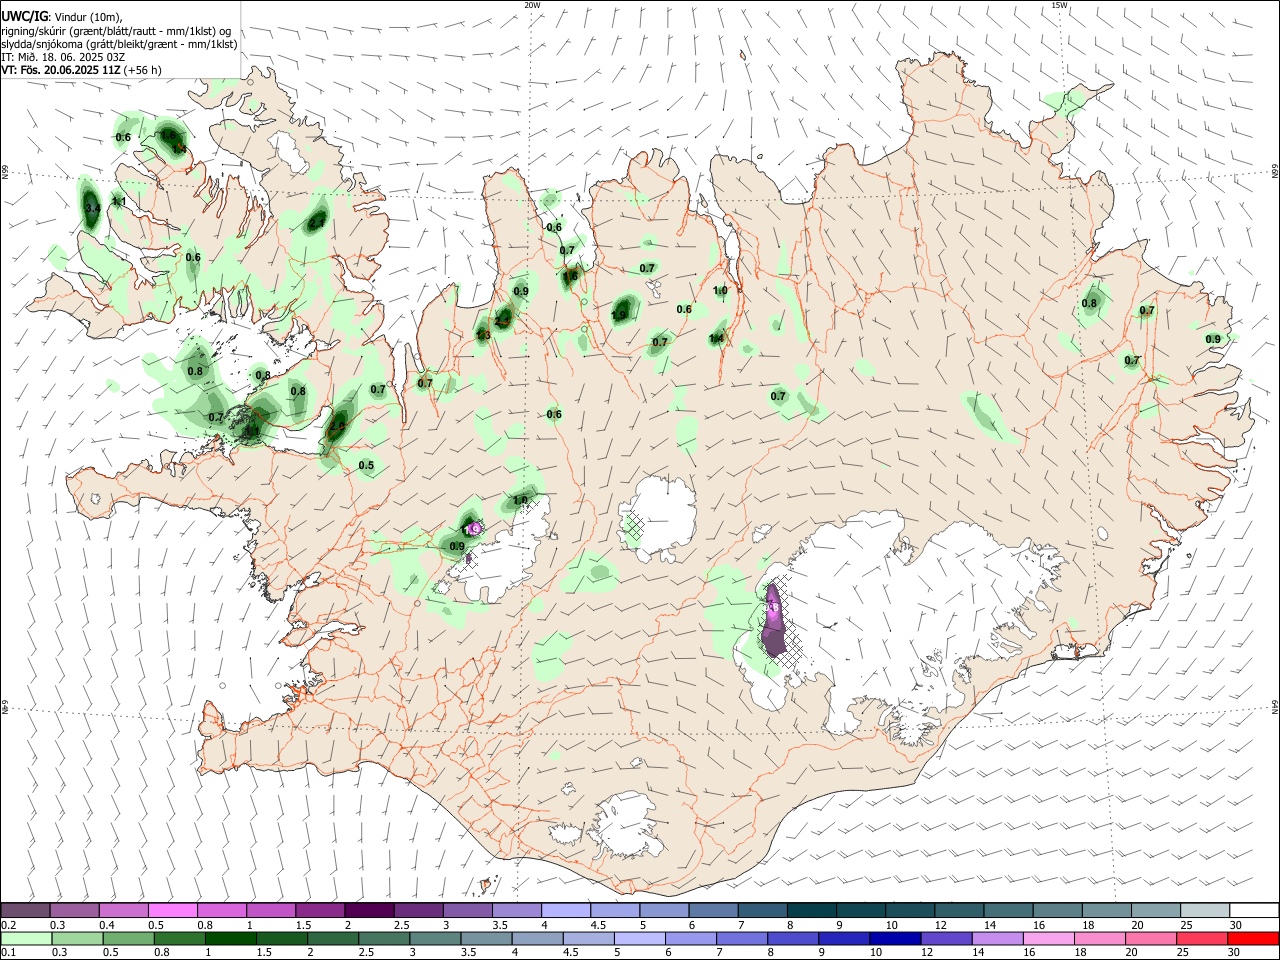This screenshot has width=1280, height=960.
Task: Choose the violet 12 rain scale swatch
Action: pyautogui.click(x=946, y=939)
